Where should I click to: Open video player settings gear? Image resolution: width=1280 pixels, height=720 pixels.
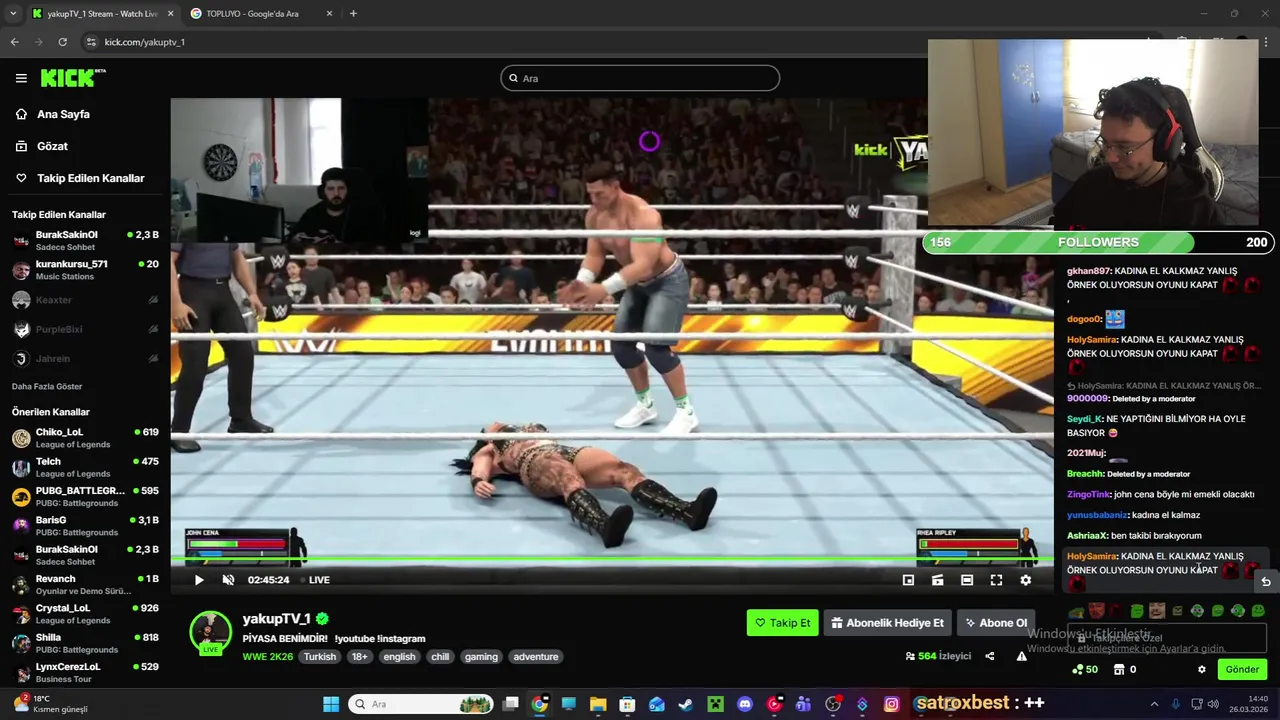1025,580
